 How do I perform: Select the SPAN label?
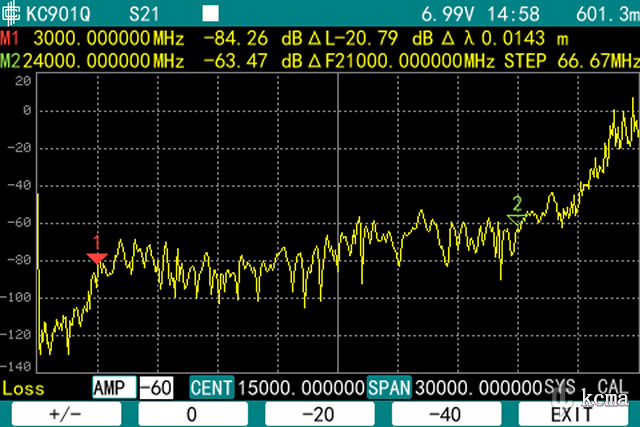click(x=390, y=387)
